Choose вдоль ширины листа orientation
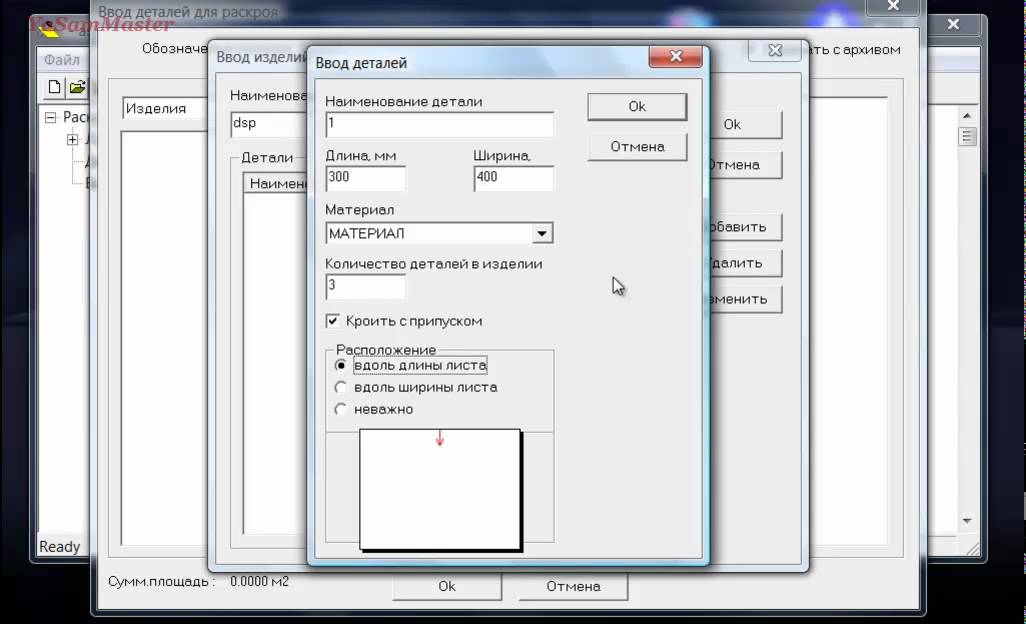The height and width of the screenshot is (624, 1026). [341, 387]
